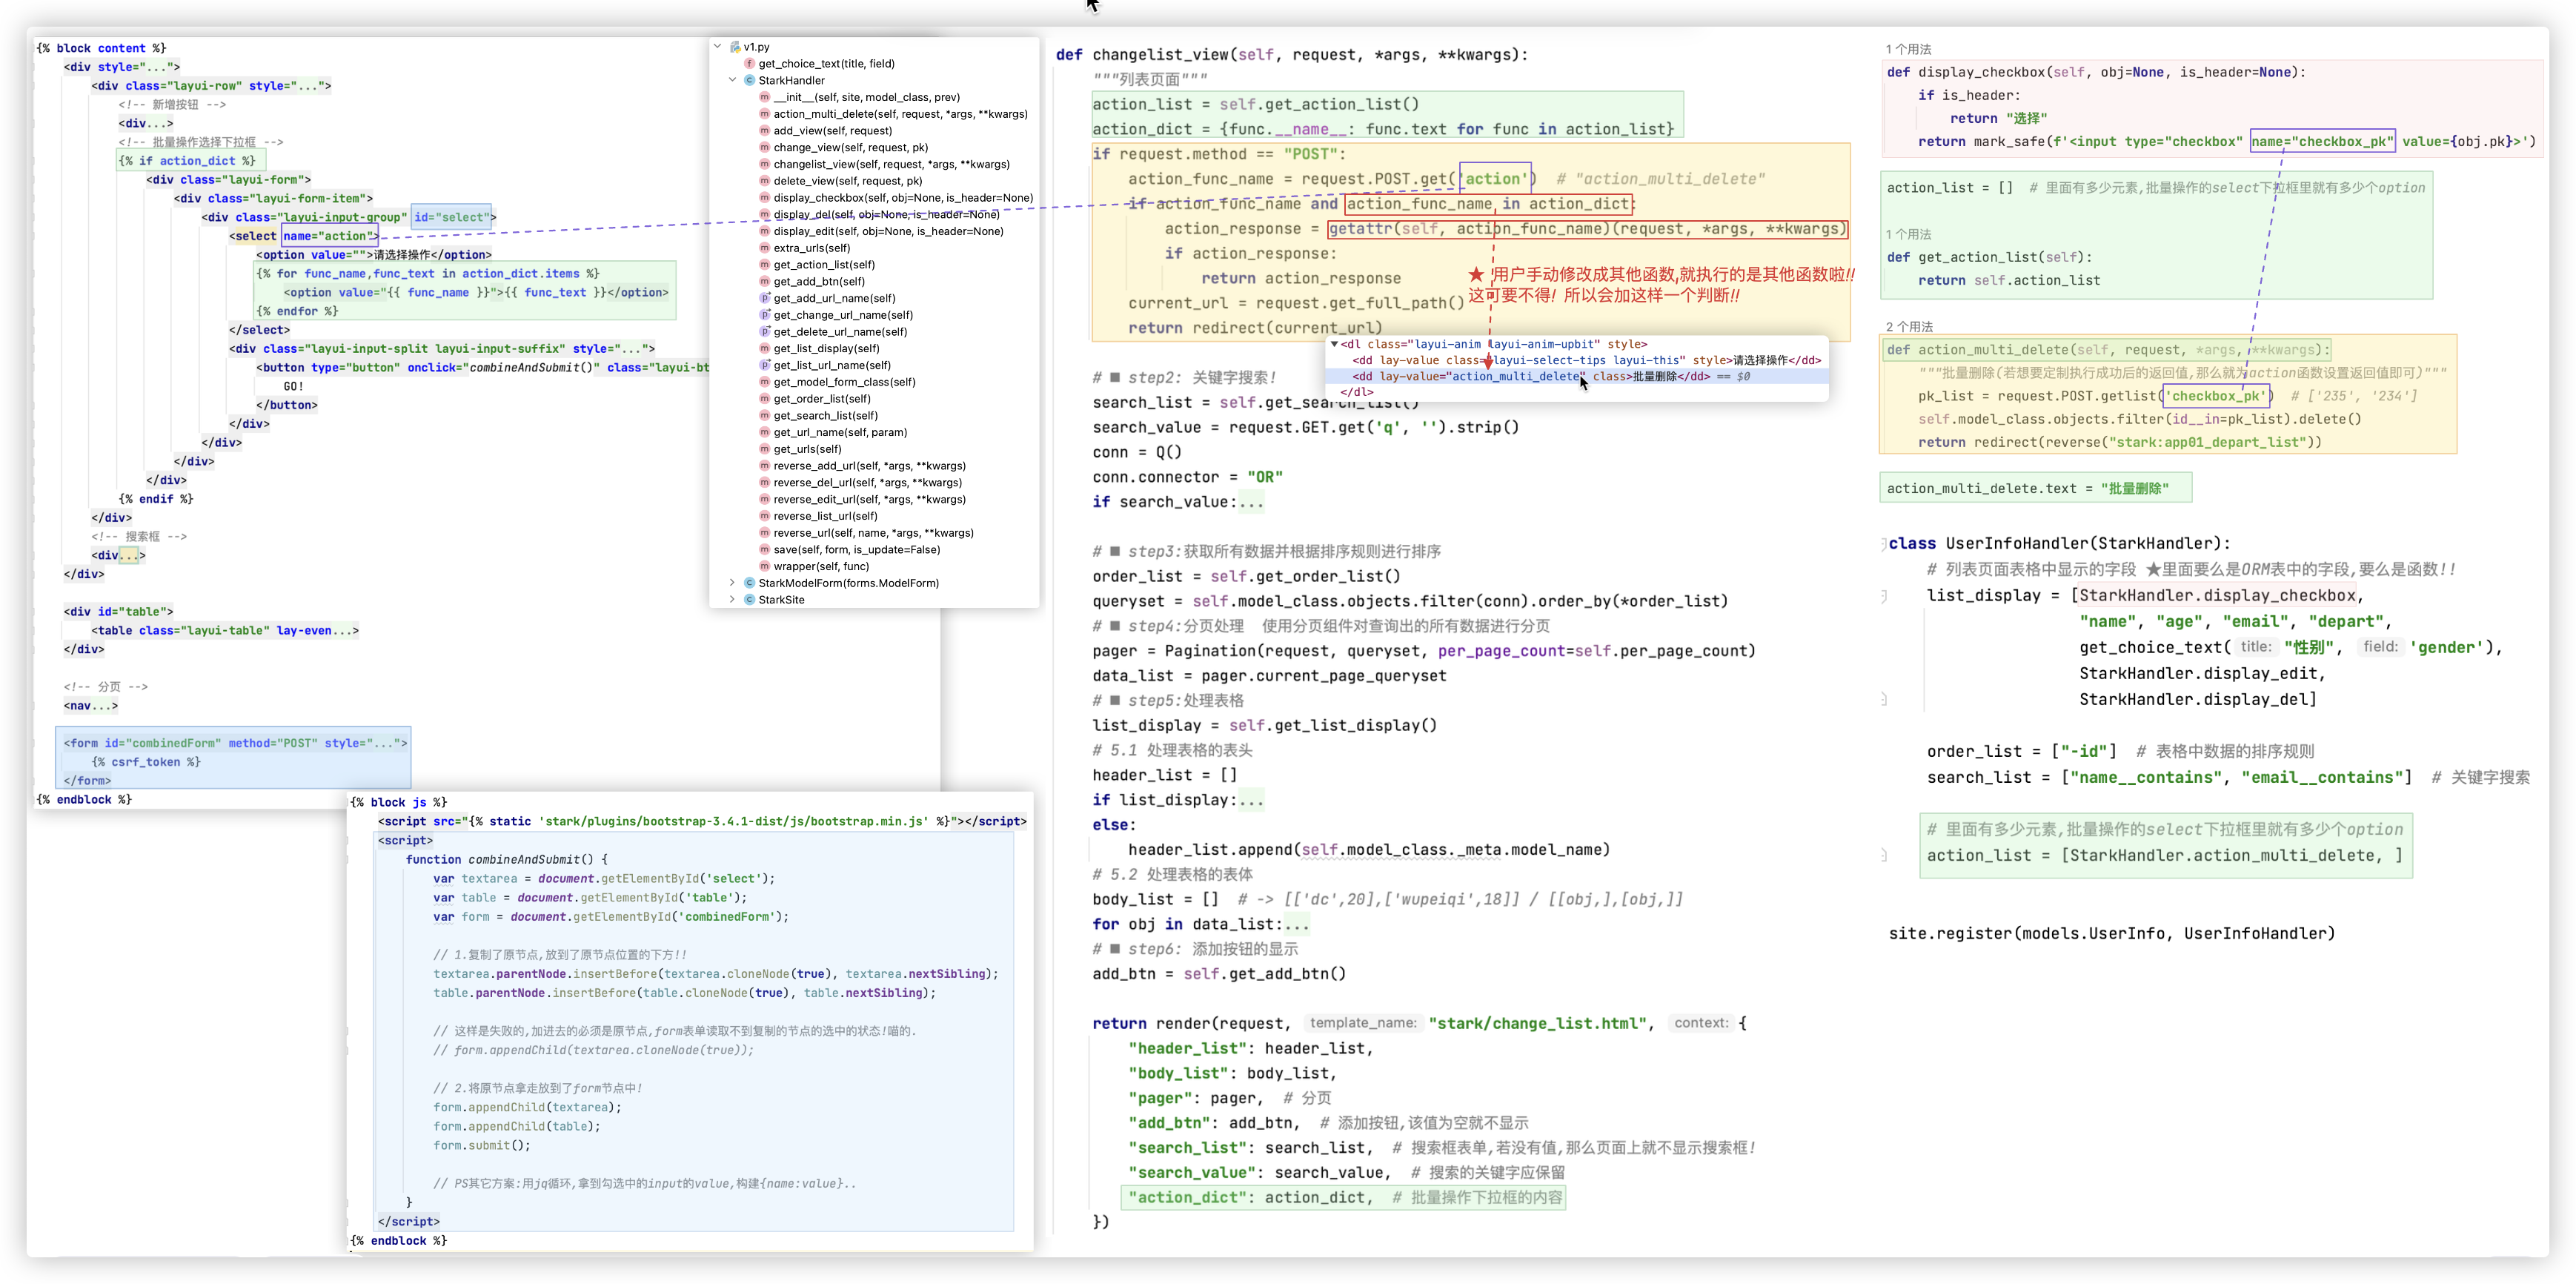Image resolution: width=2576 pixels, height=1284 pixels.
Task: Click '1 个用法' hint above display_checkbox
Action: 1908,49
